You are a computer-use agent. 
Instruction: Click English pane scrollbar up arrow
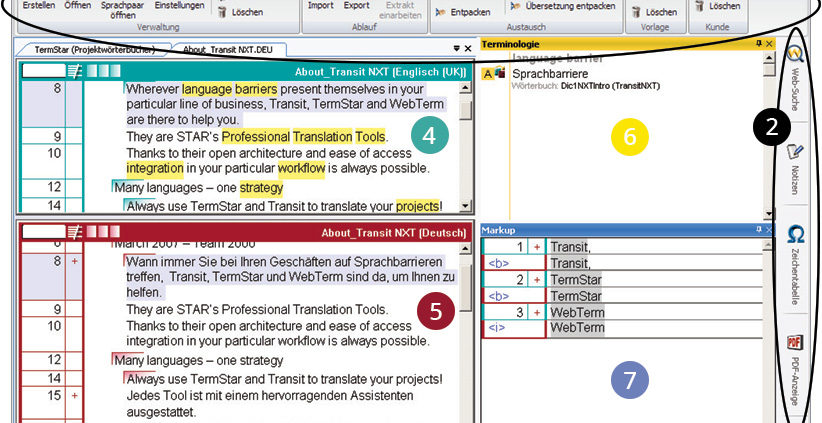[x=465, y=89]
